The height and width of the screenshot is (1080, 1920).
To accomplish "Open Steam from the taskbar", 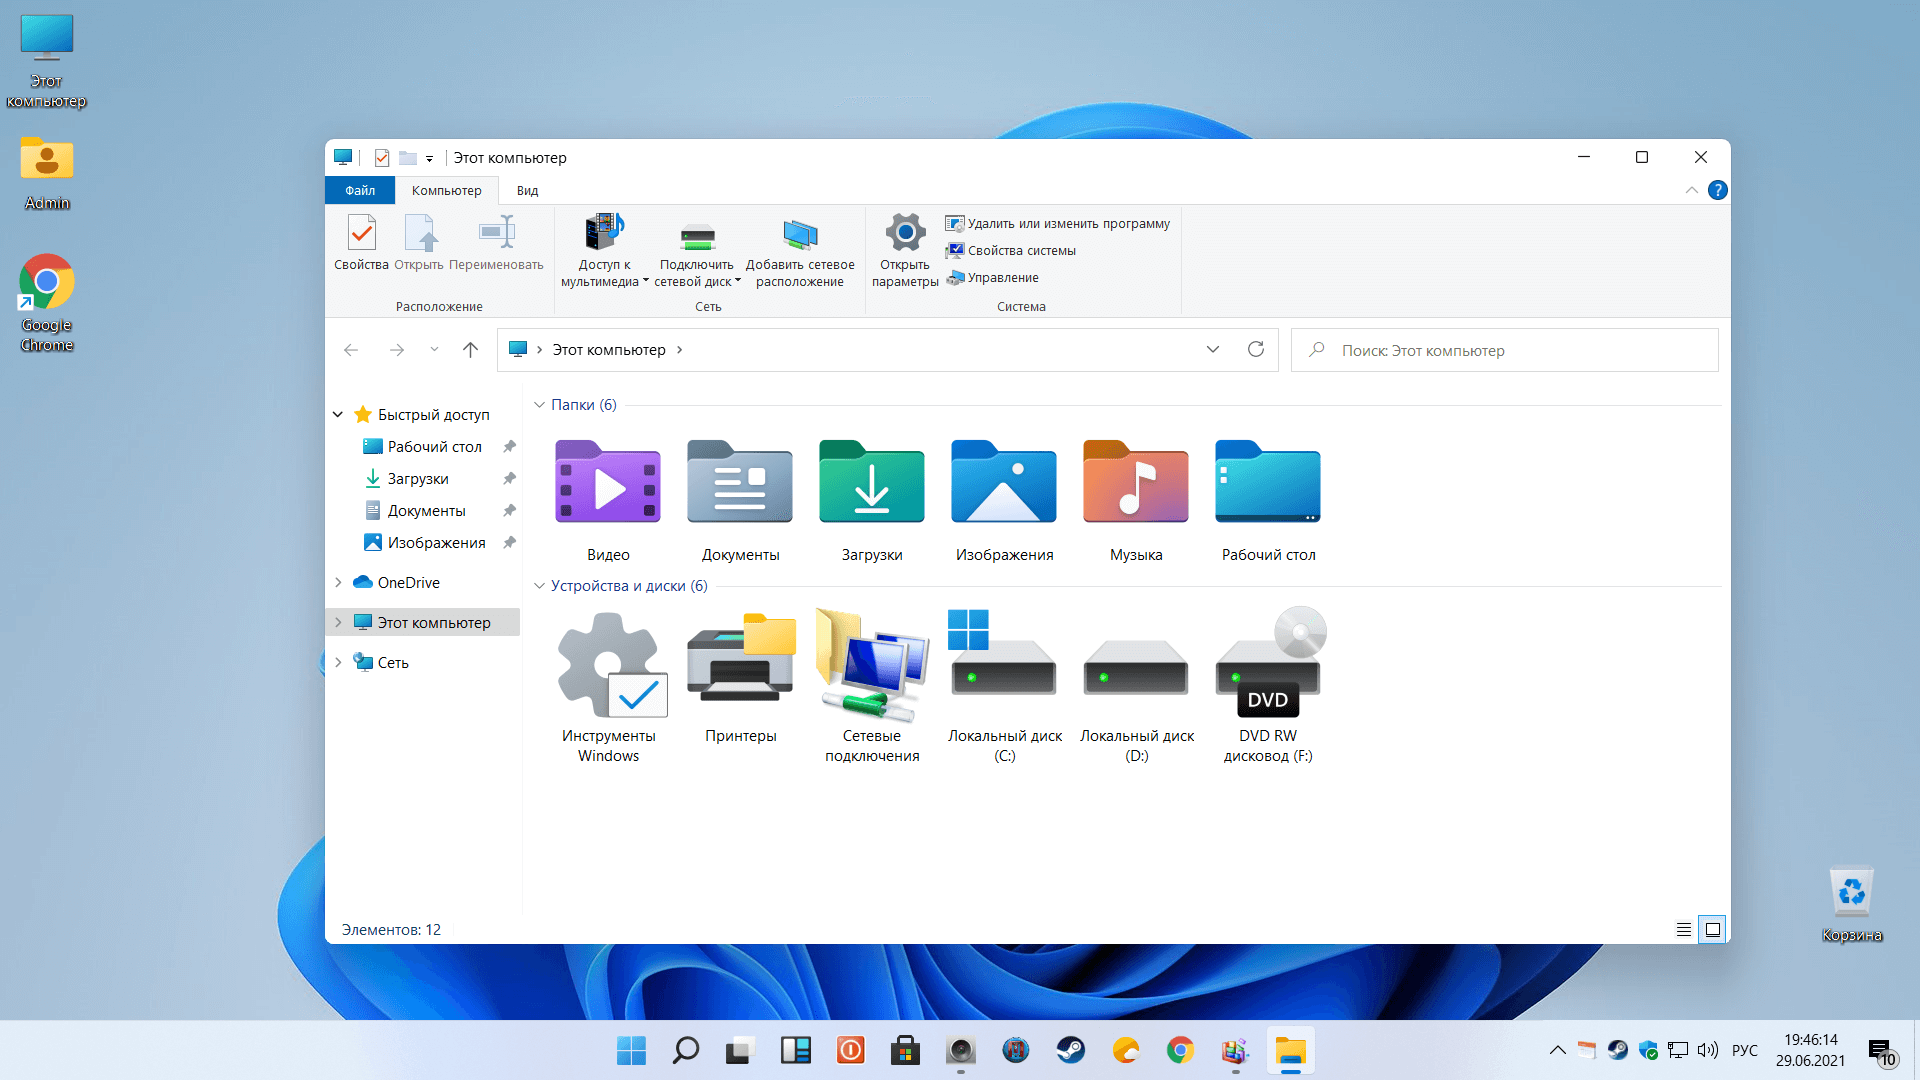I will 1071,1051.
